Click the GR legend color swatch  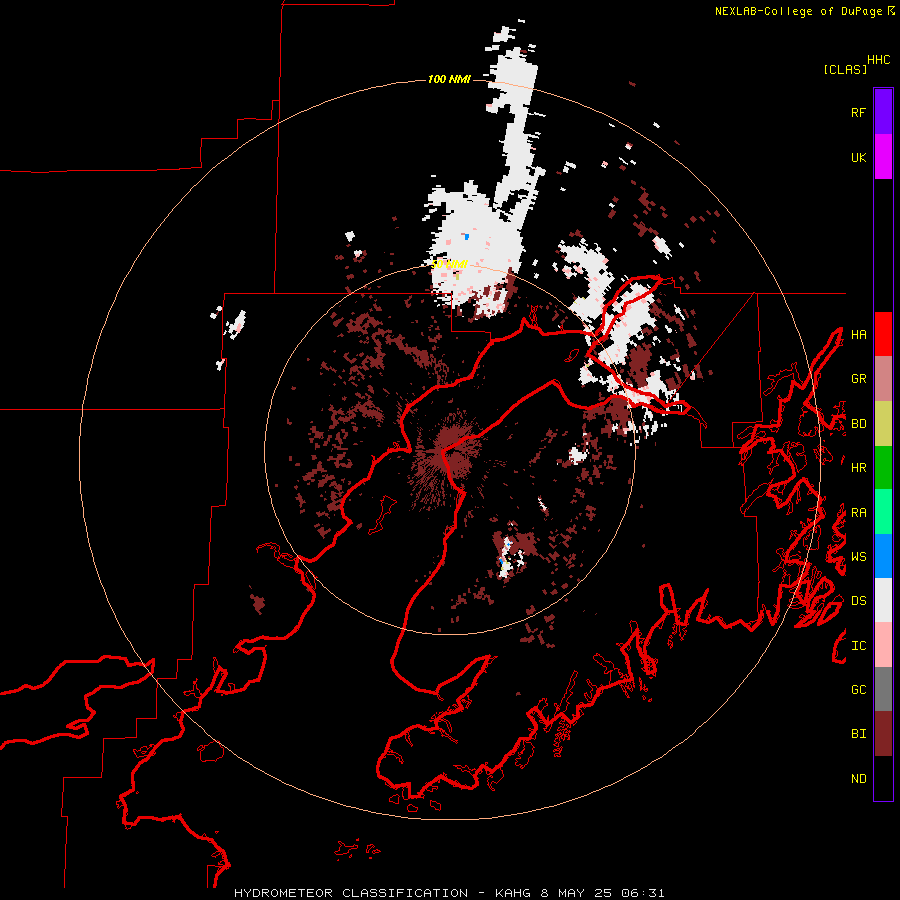(883, 378)
